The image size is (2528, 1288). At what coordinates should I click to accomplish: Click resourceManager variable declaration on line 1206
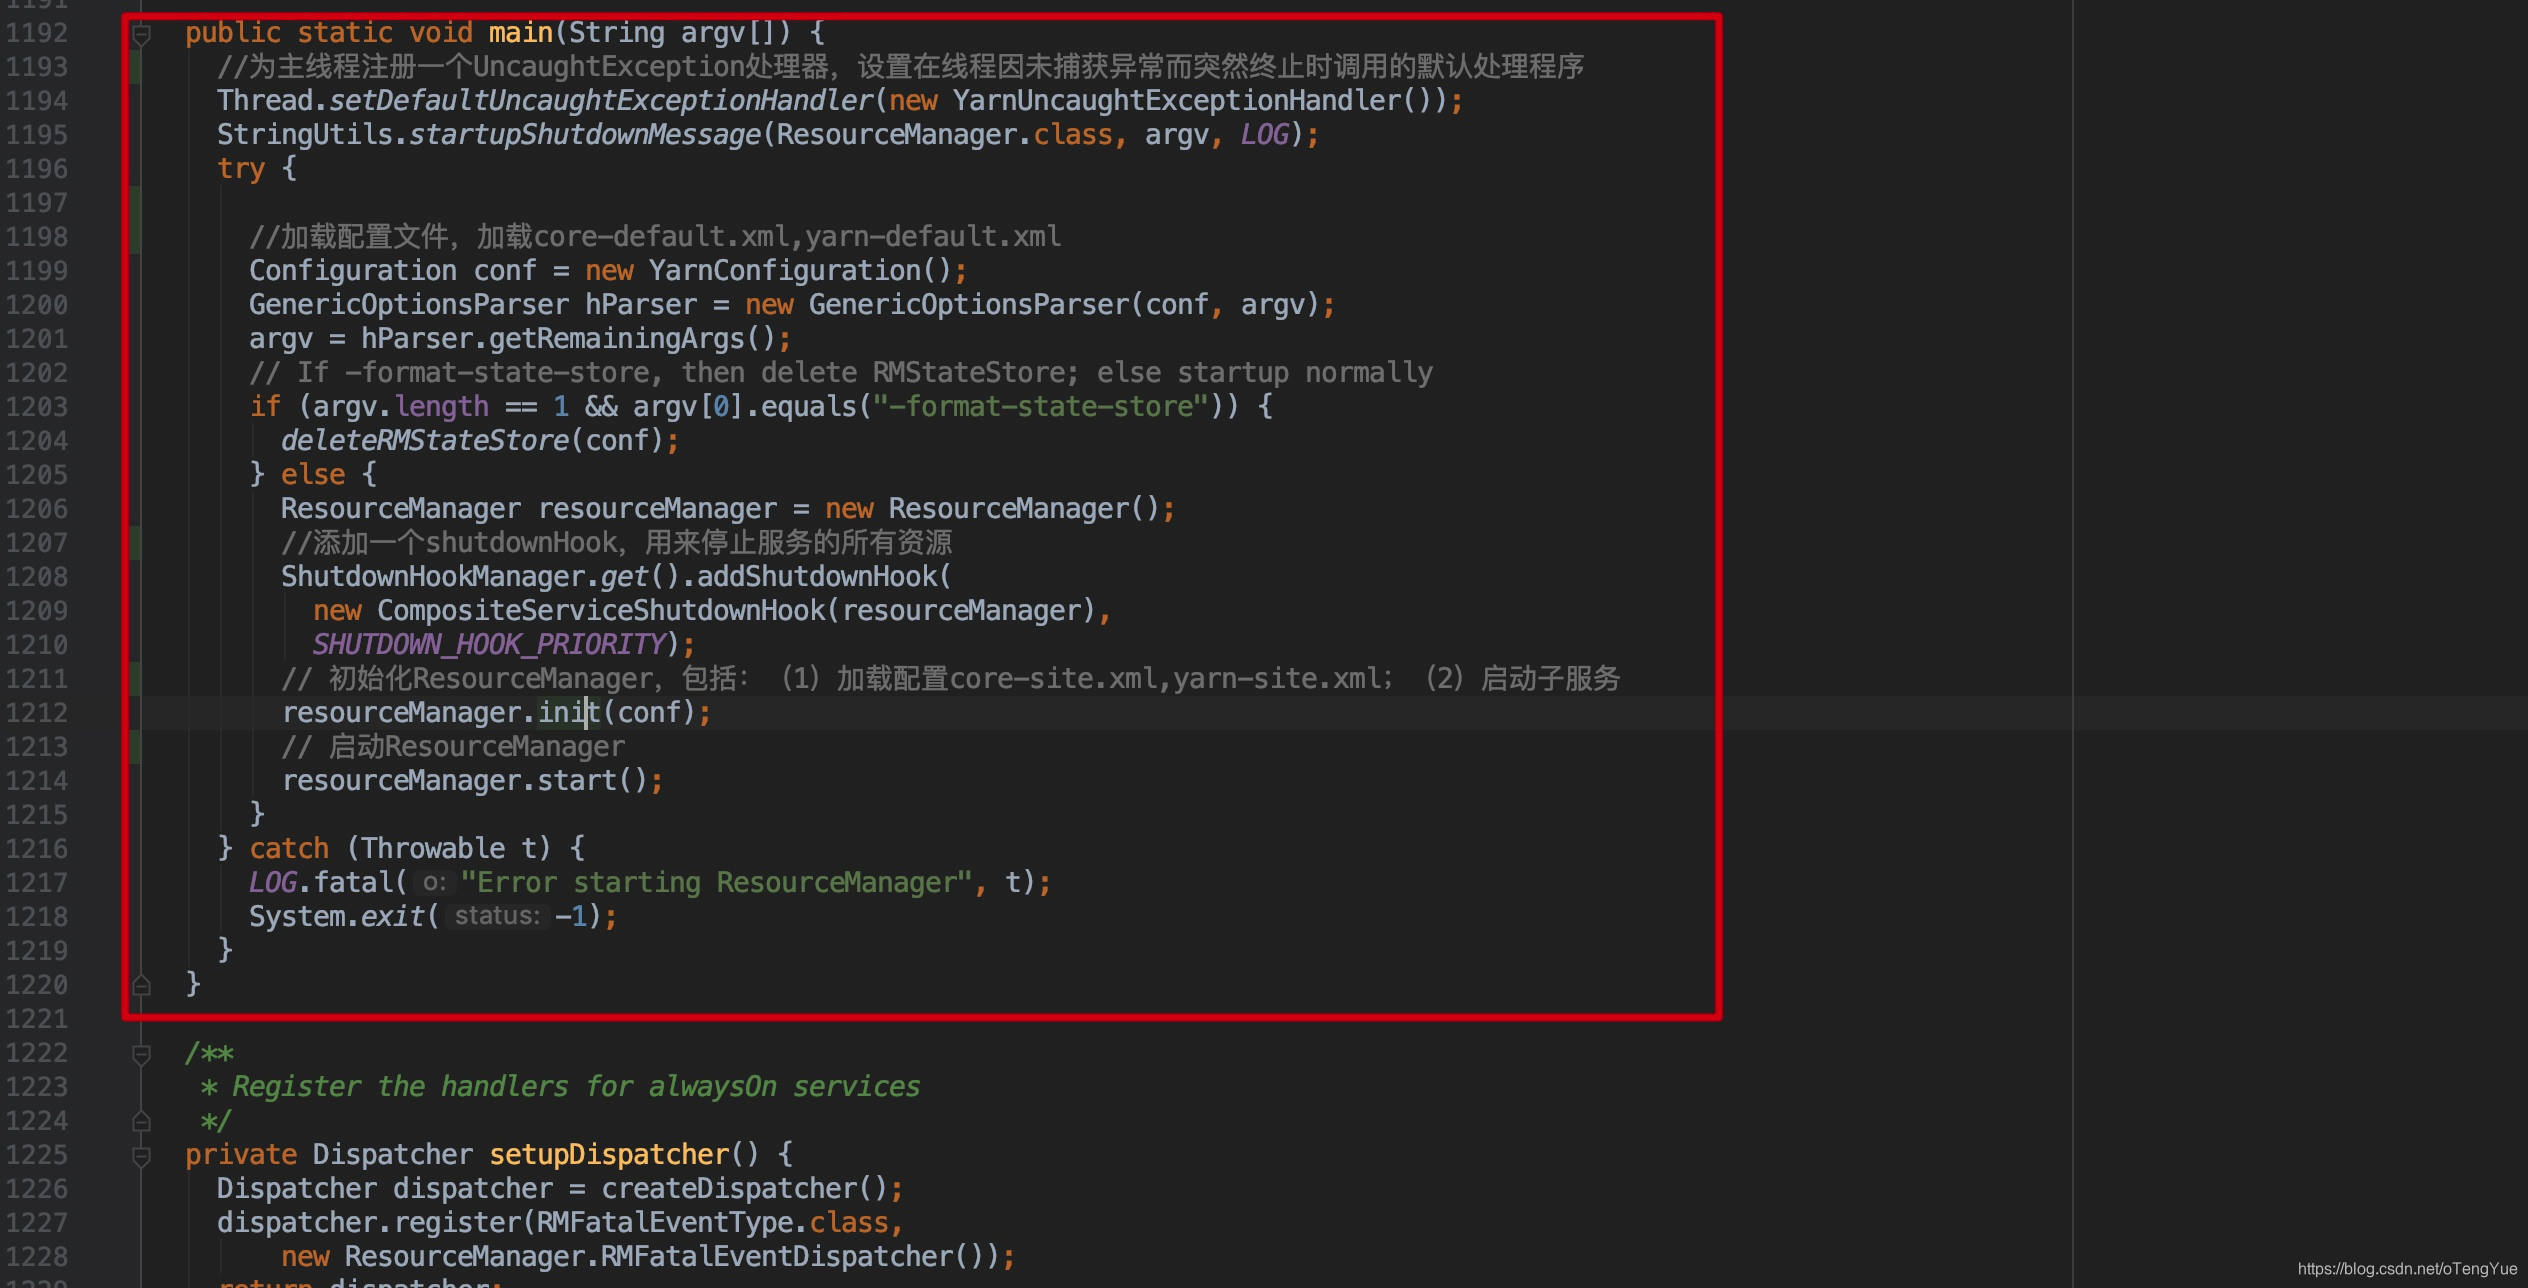coord(657,509)
